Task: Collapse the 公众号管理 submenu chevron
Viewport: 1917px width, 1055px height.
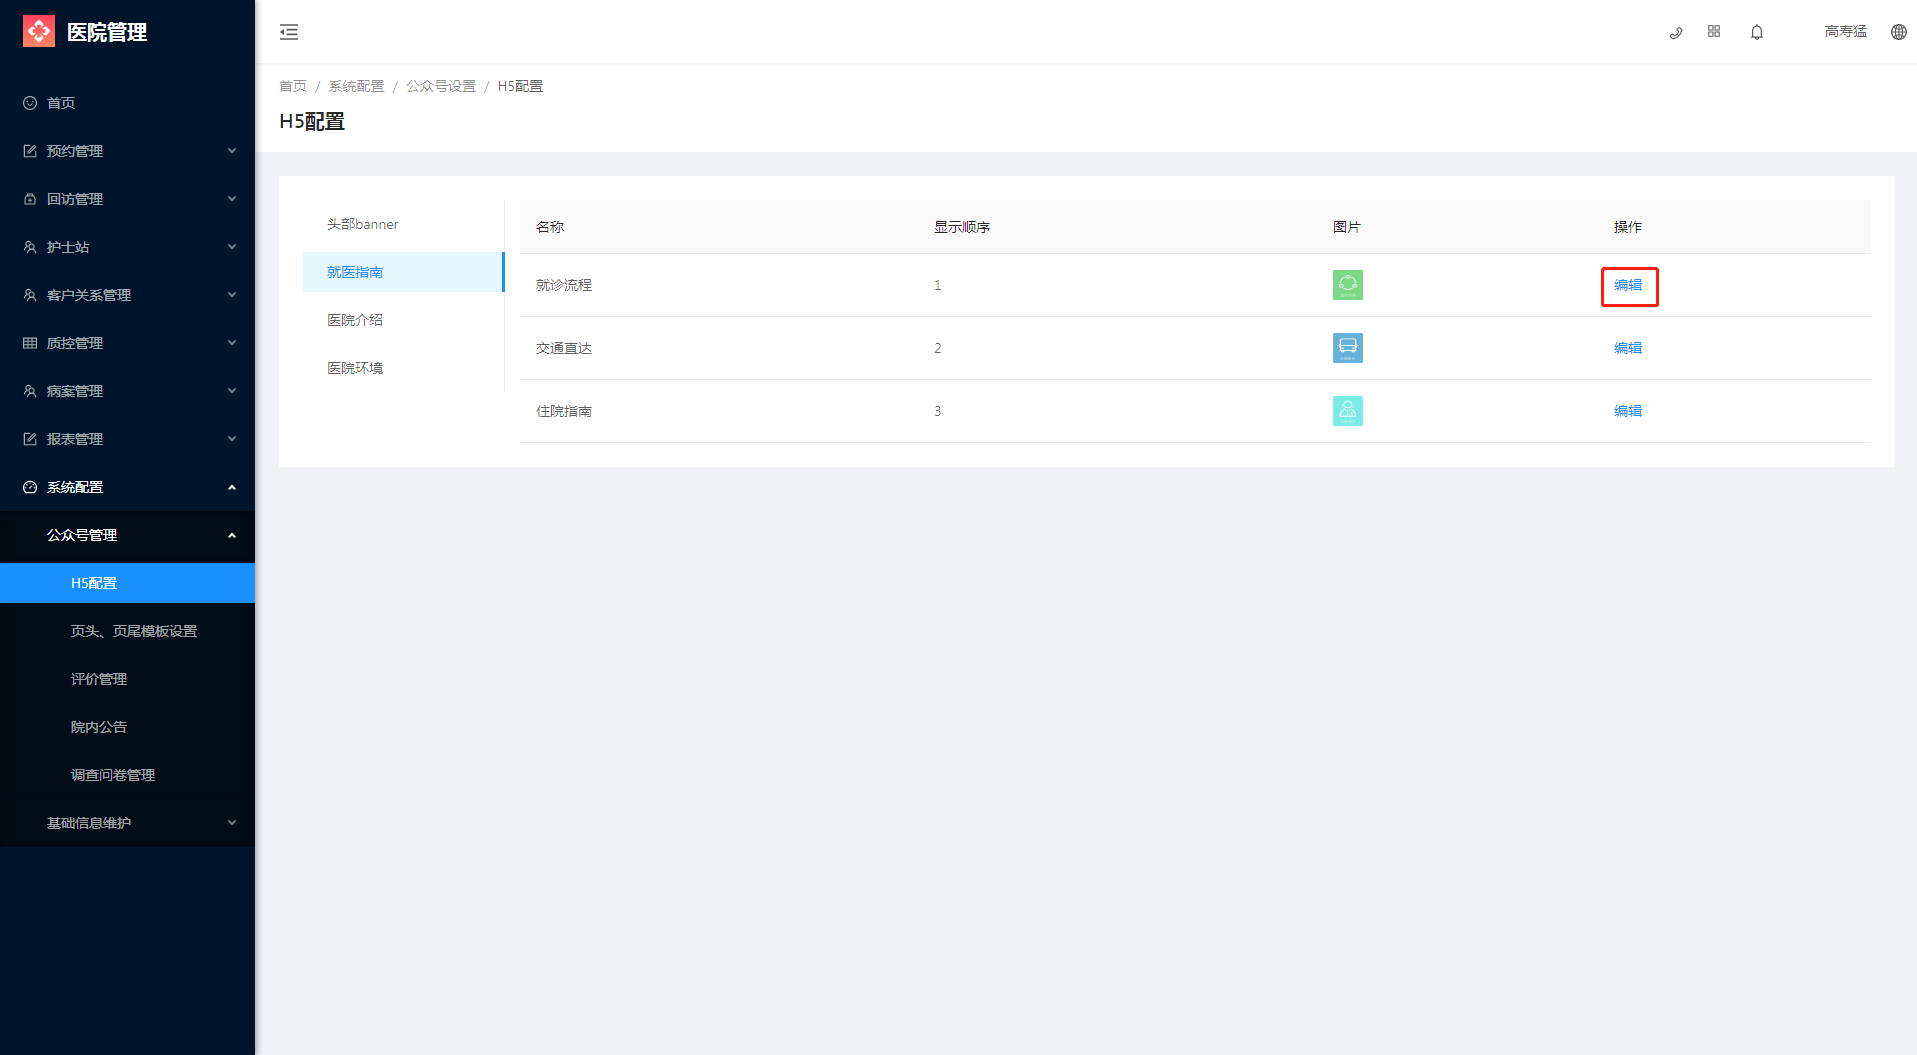Action: point(232,535)
